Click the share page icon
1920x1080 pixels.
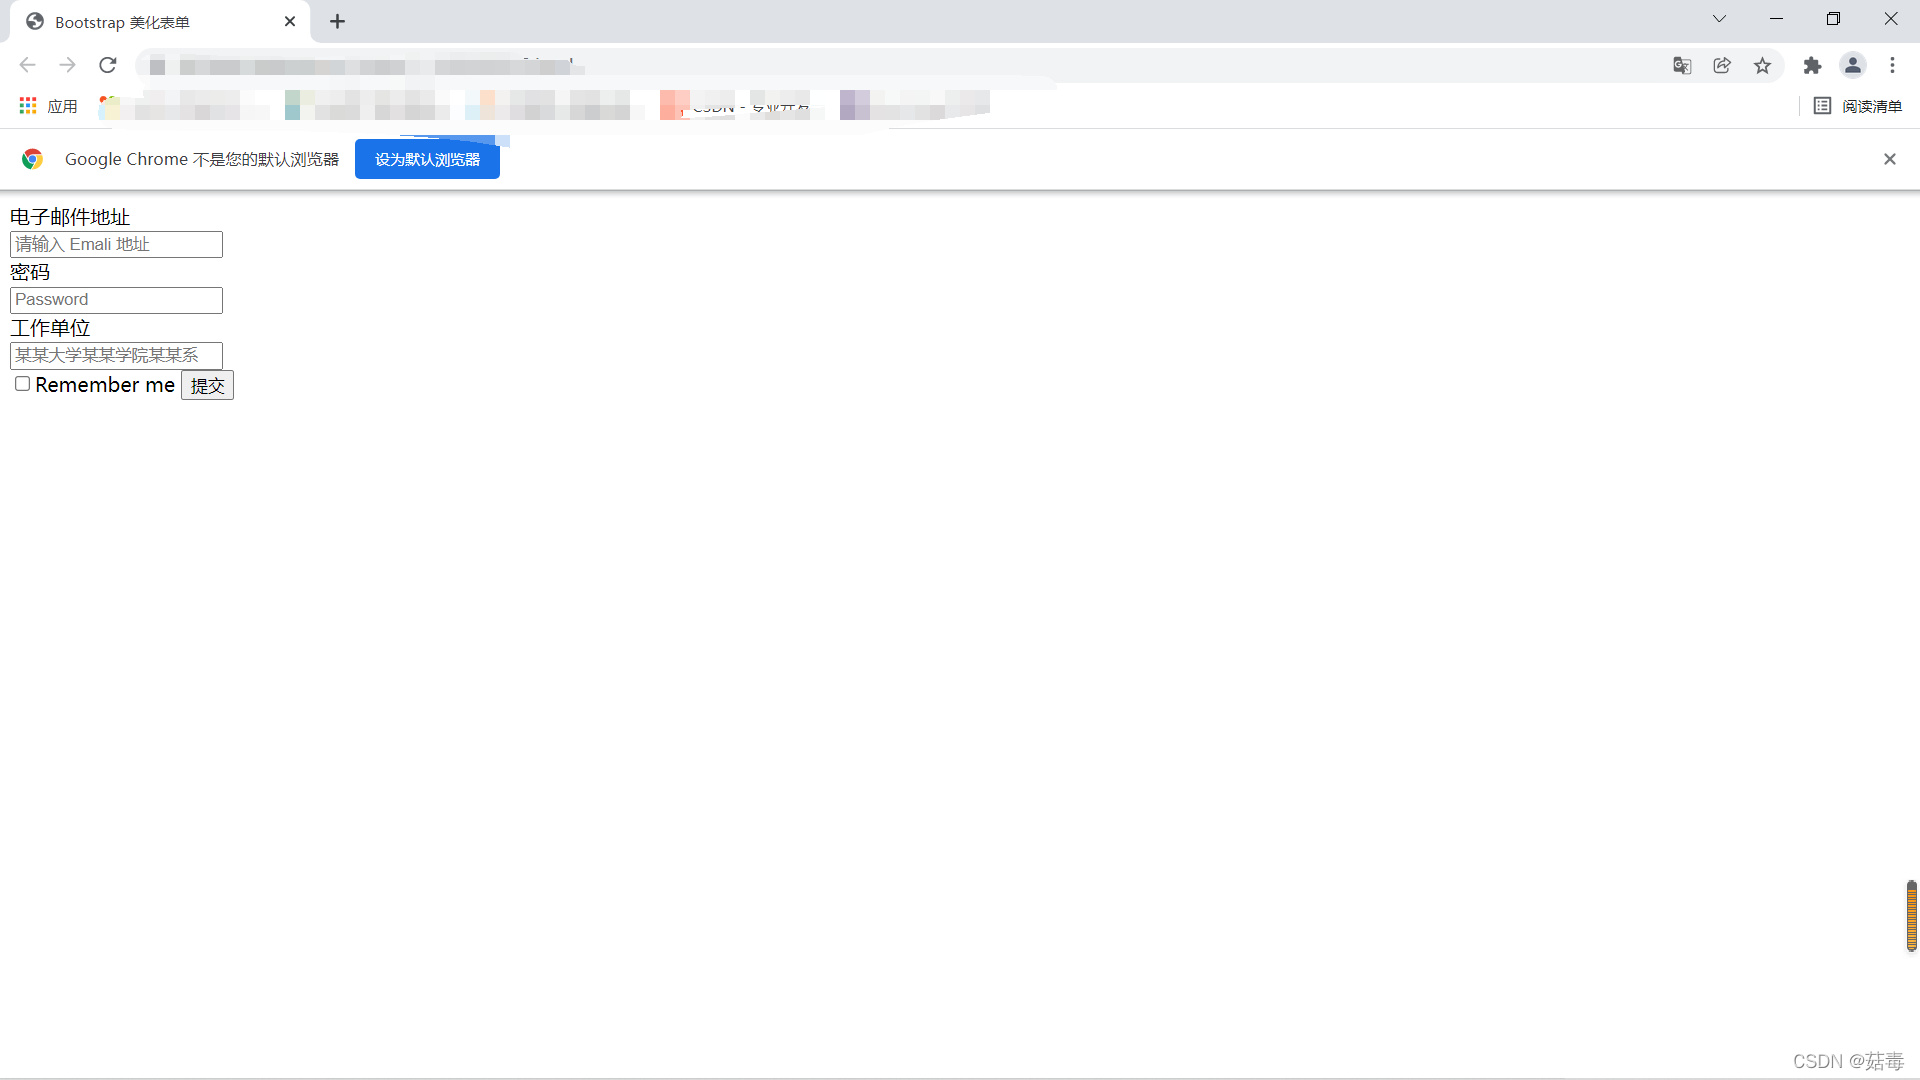(1722, 65)
